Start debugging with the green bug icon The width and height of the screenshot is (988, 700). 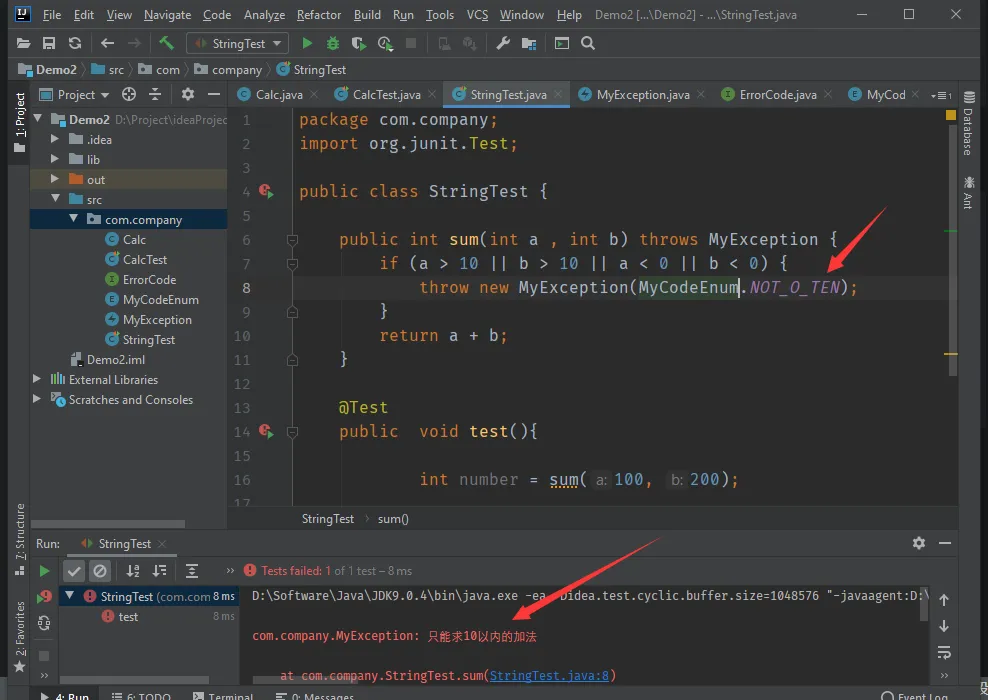[333, 43]
